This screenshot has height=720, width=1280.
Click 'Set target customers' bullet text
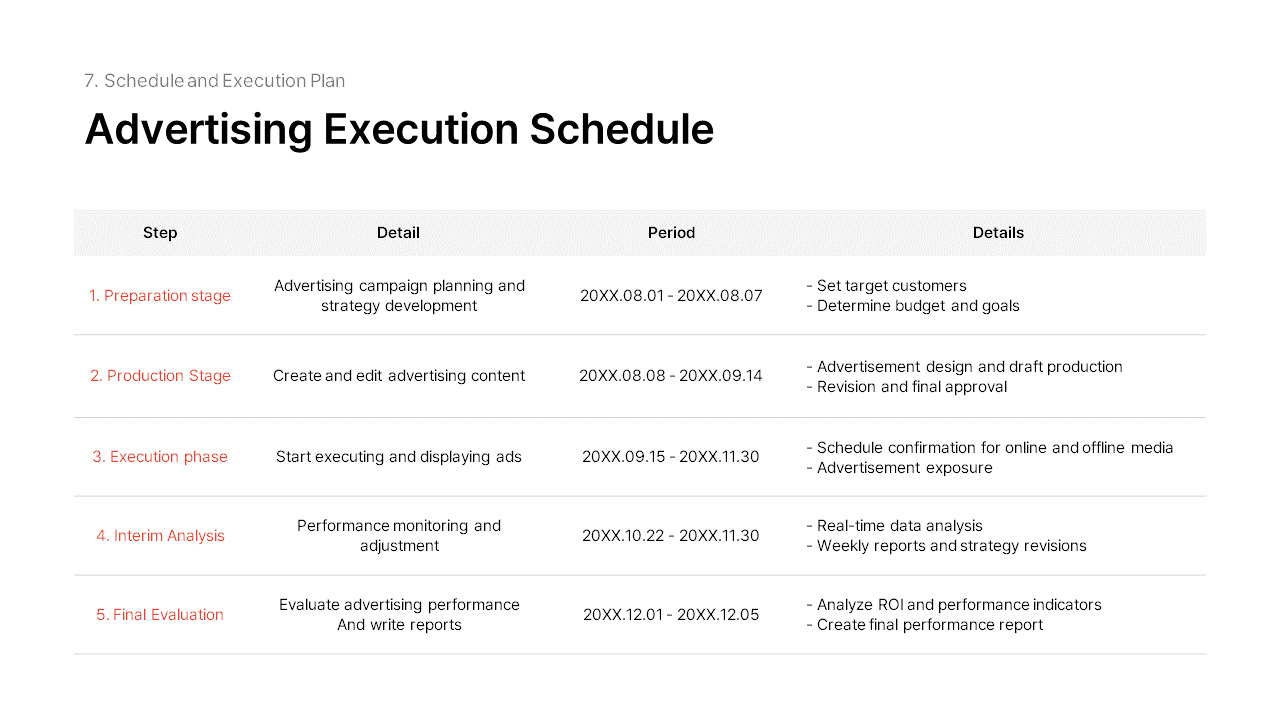[x=886, y=286]
